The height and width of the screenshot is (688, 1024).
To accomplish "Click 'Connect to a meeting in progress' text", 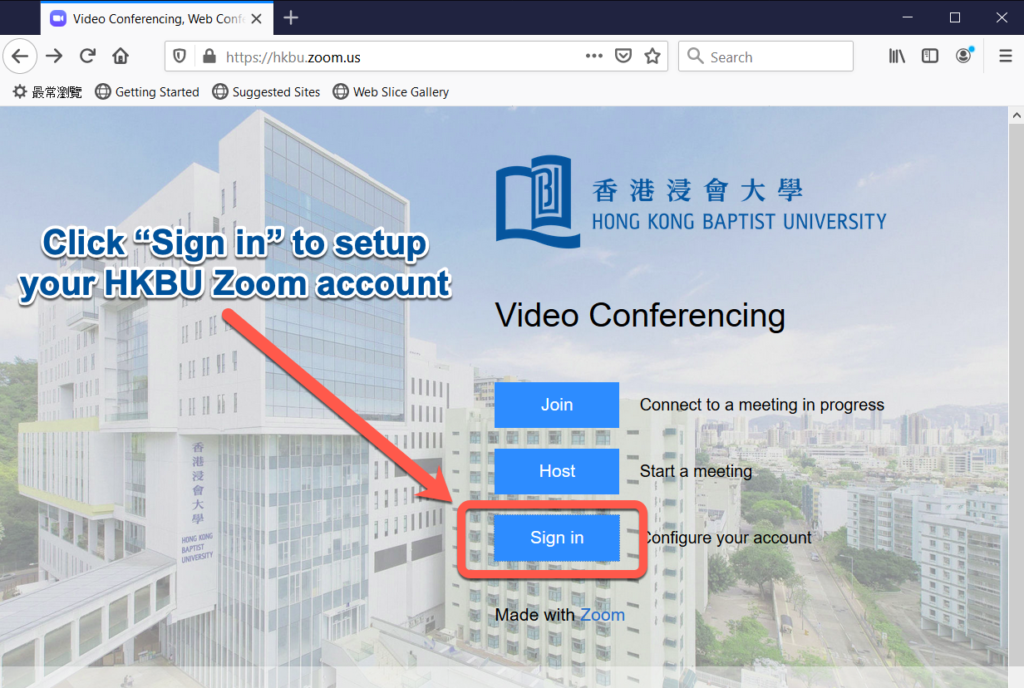I will tap(762, 405).
